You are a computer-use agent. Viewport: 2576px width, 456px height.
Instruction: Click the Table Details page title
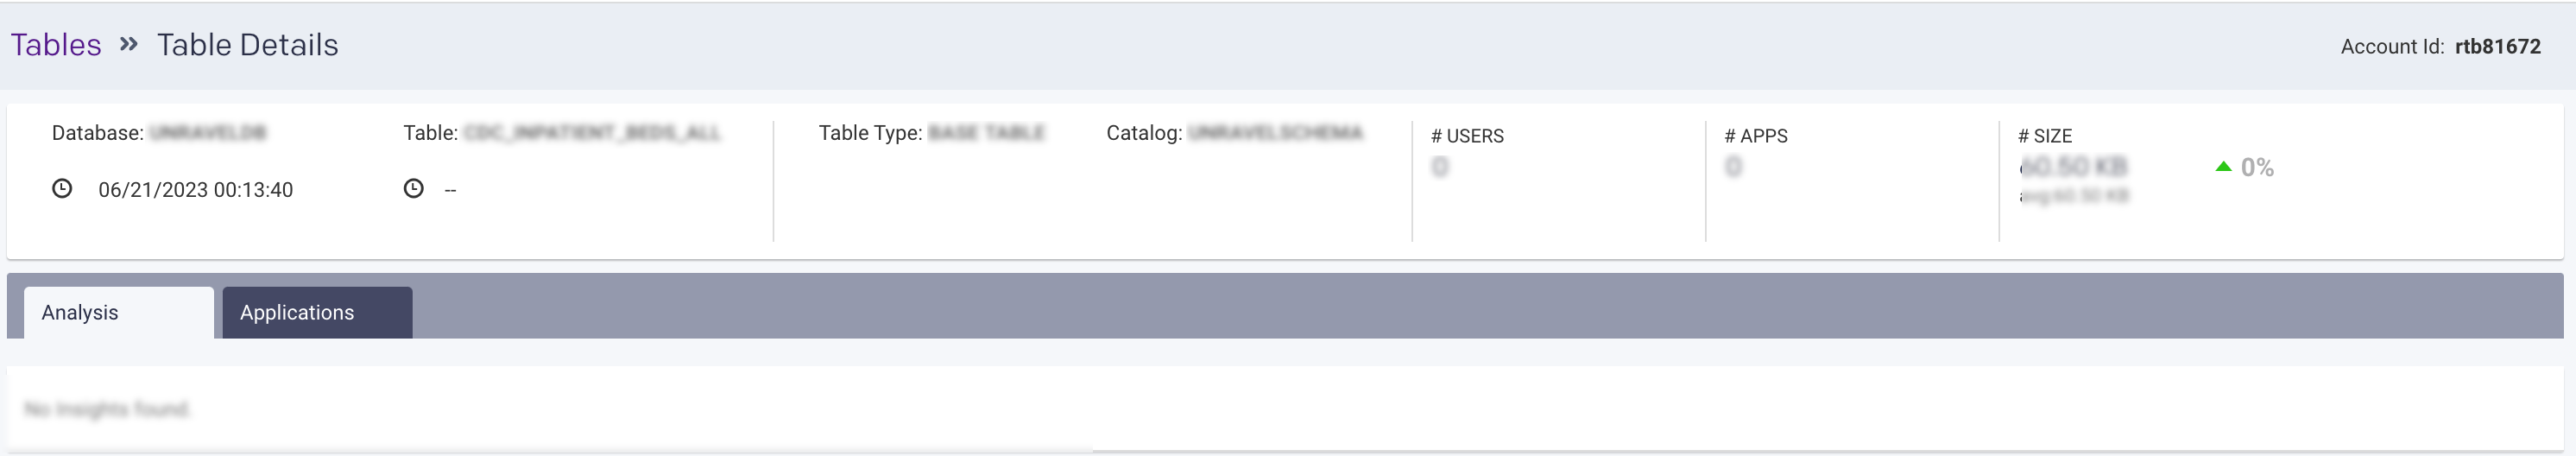click(x=247, y=45)
